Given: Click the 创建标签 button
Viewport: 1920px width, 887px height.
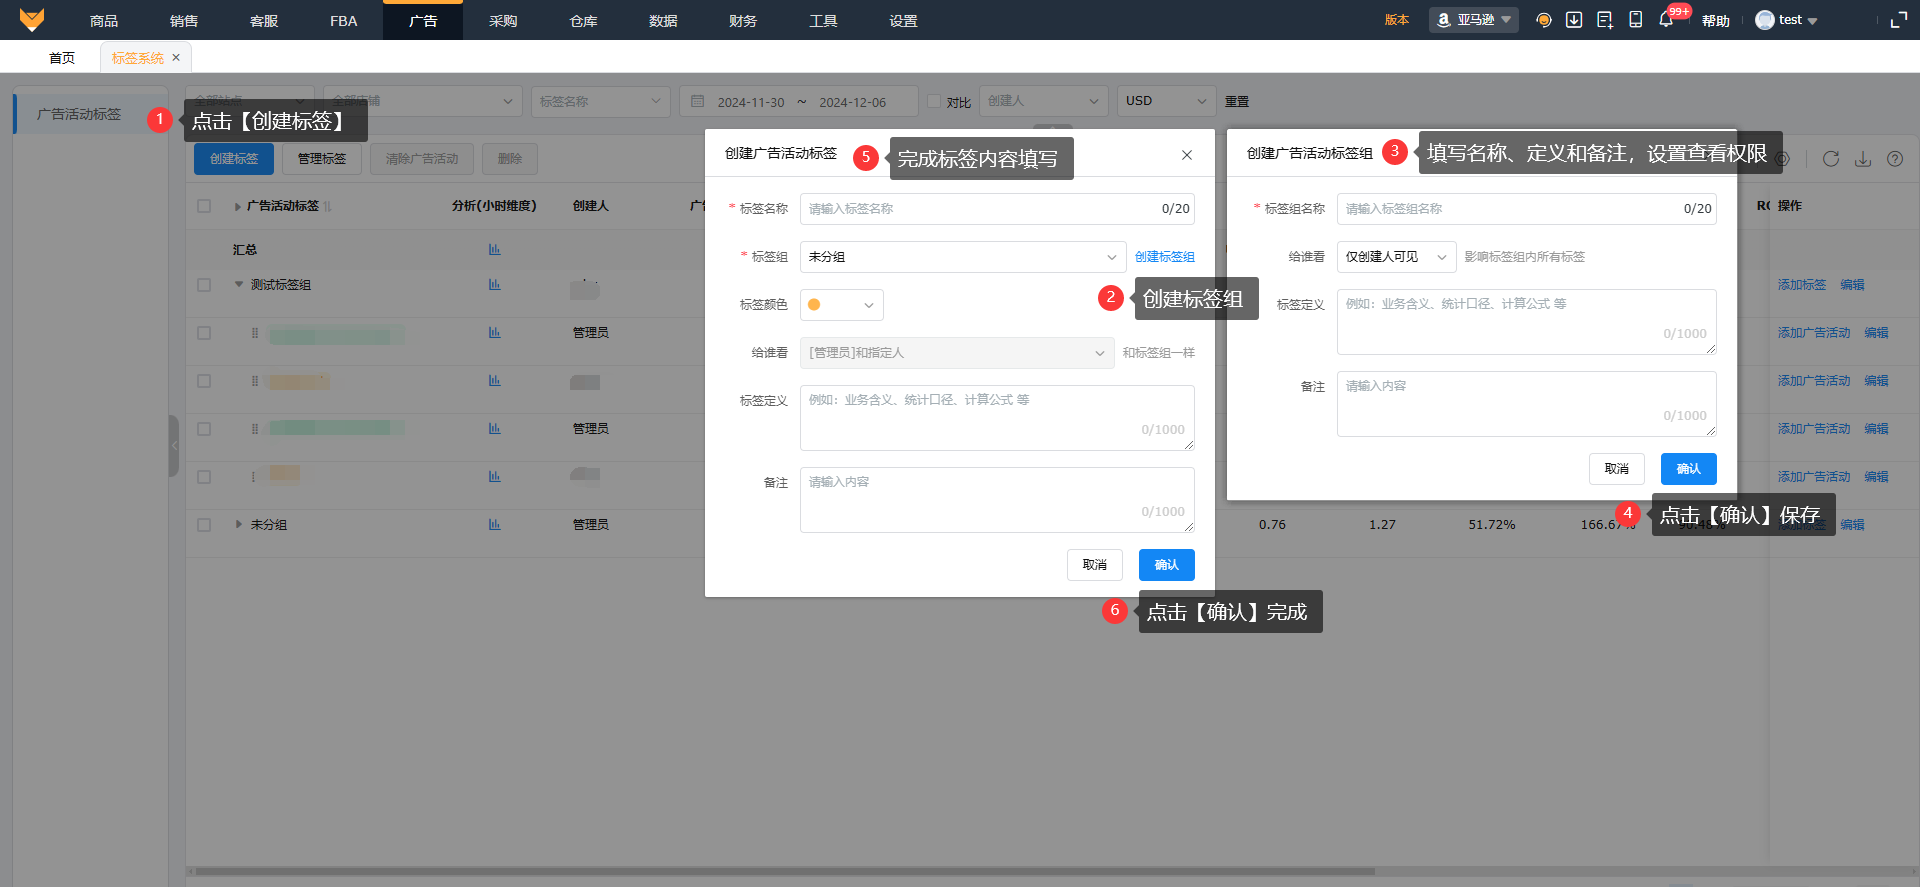Looking at the screenshot, I should [x=234, y=159].
